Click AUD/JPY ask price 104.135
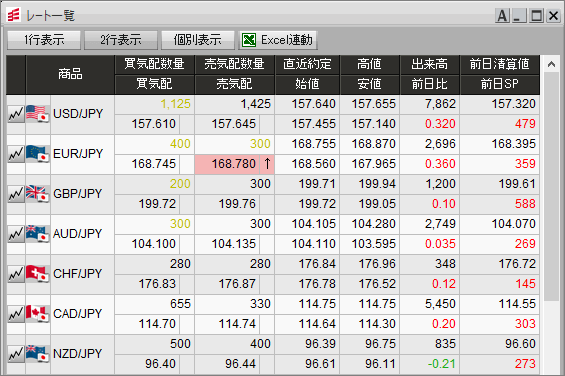The height and width of the screenshot is (376, 565). click(233, 244)
